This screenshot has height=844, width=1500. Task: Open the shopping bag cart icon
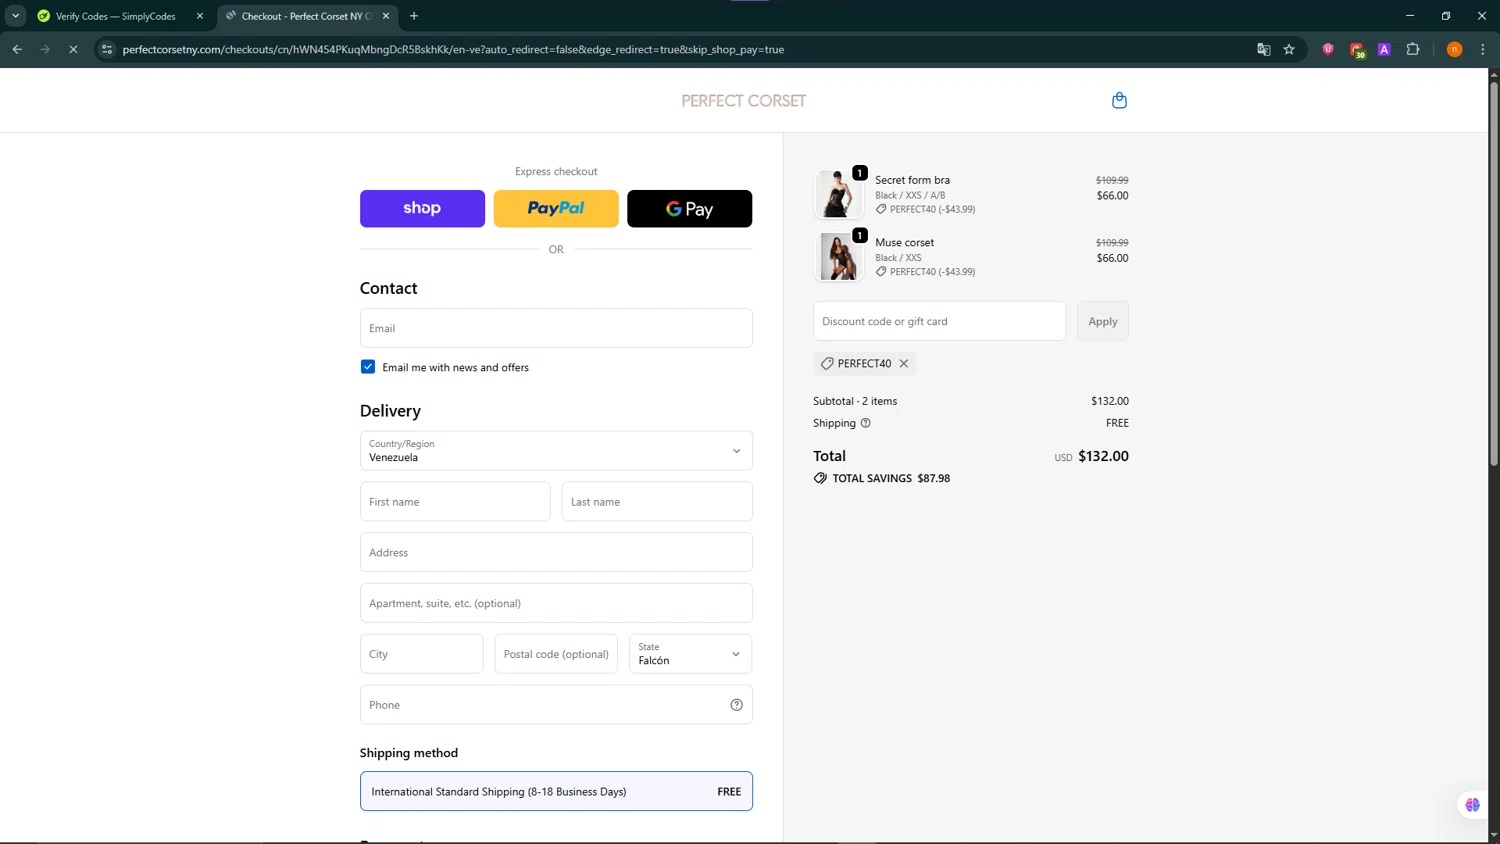[1119, 100]
